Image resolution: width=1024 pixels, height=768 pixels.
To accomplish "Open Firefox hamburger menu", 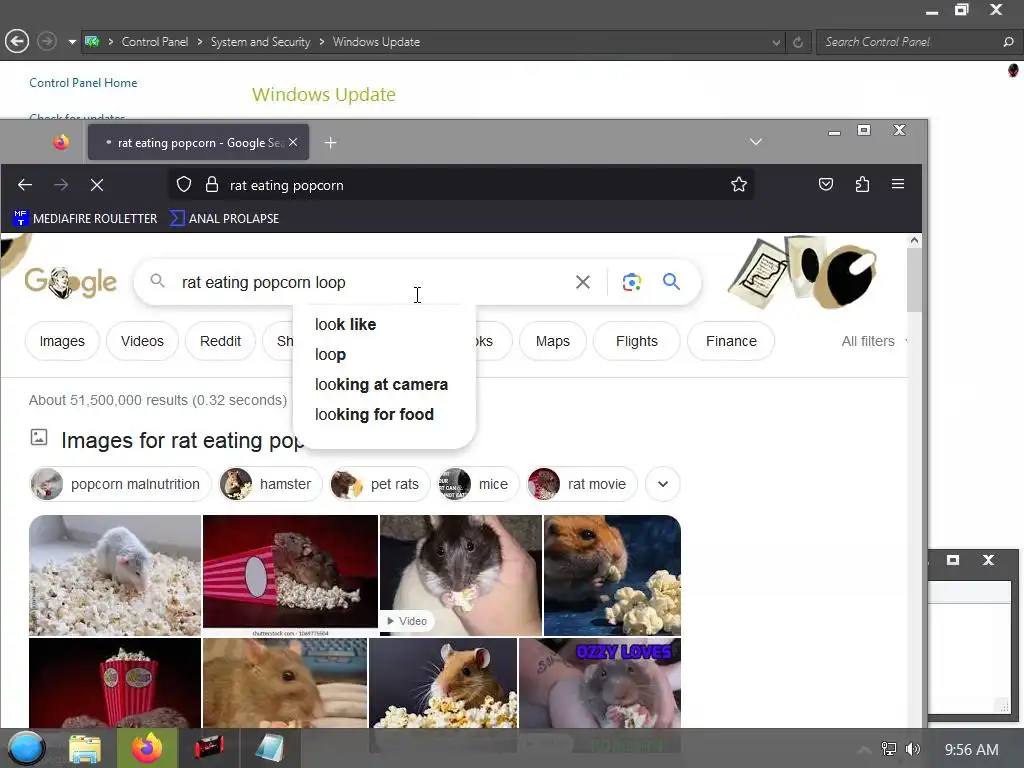I will click(898, 184).
